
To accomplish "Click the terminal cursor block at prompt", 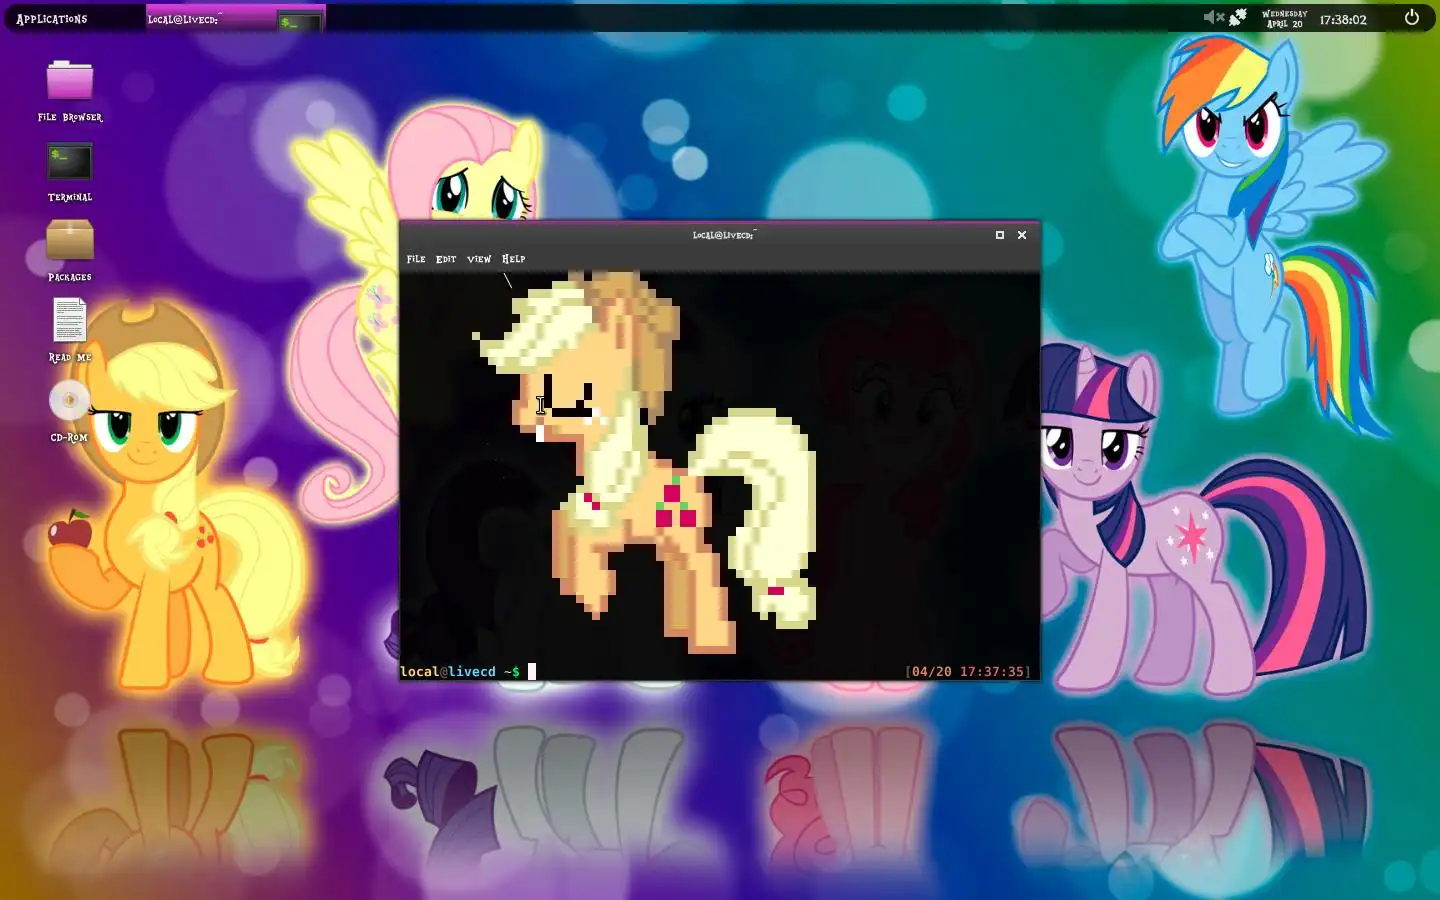I will click(x=532, y=672).
